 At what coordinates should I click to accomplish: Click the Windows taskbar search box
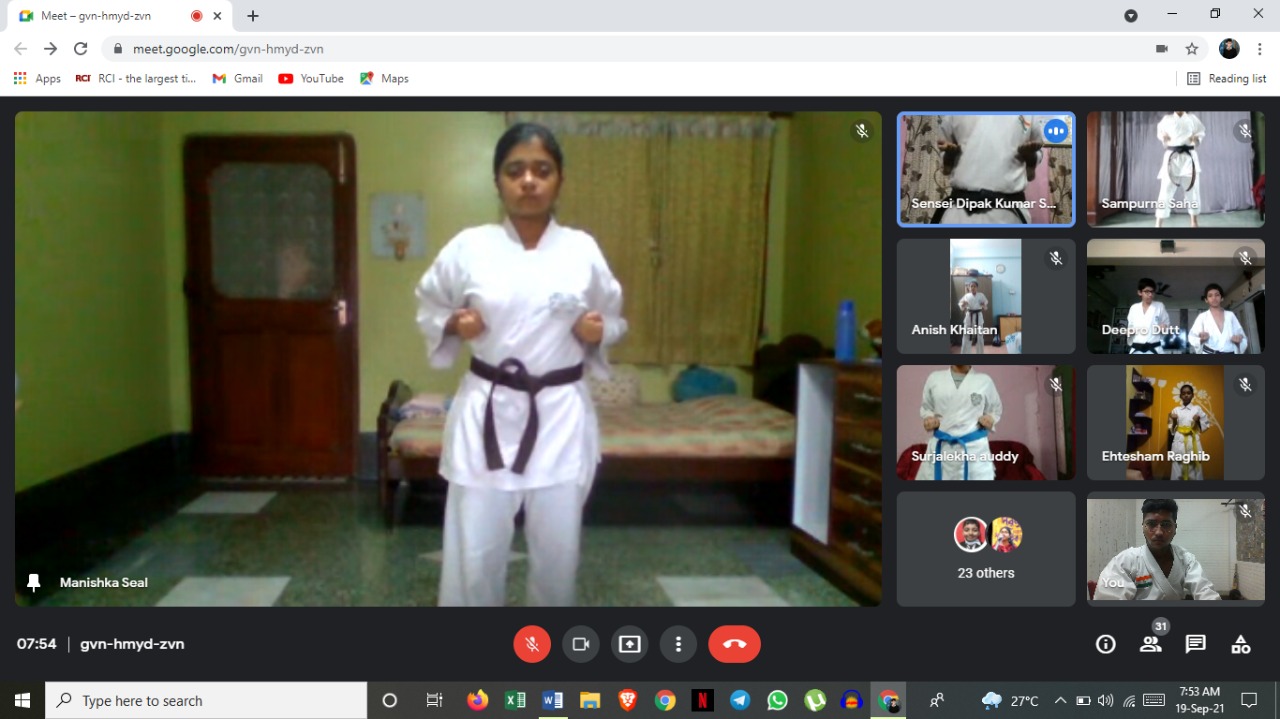pos(207,700)
